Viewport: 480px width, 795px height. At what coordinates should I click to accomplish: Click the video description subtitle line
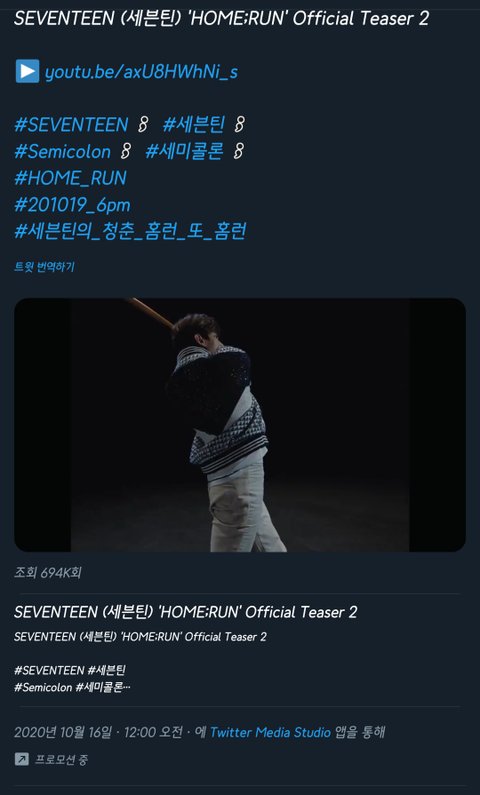[x=140, y=637]
